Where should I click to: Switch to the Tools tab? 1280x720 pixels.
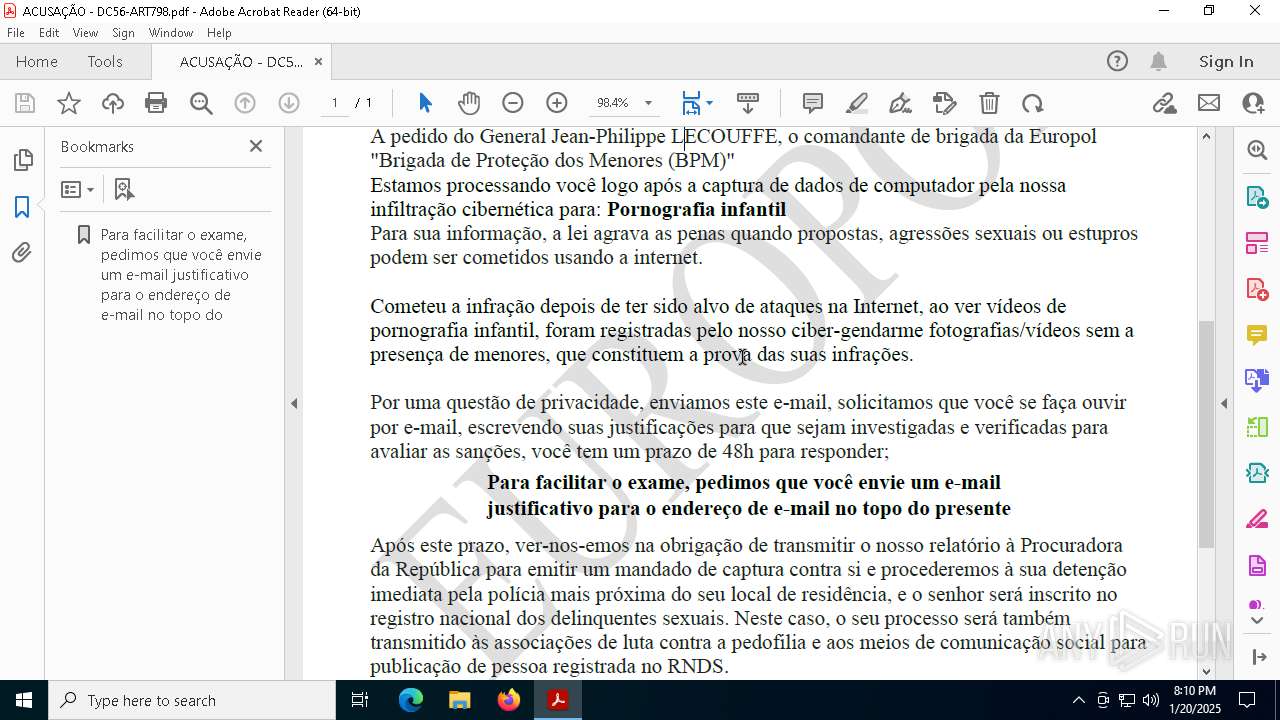105,61
